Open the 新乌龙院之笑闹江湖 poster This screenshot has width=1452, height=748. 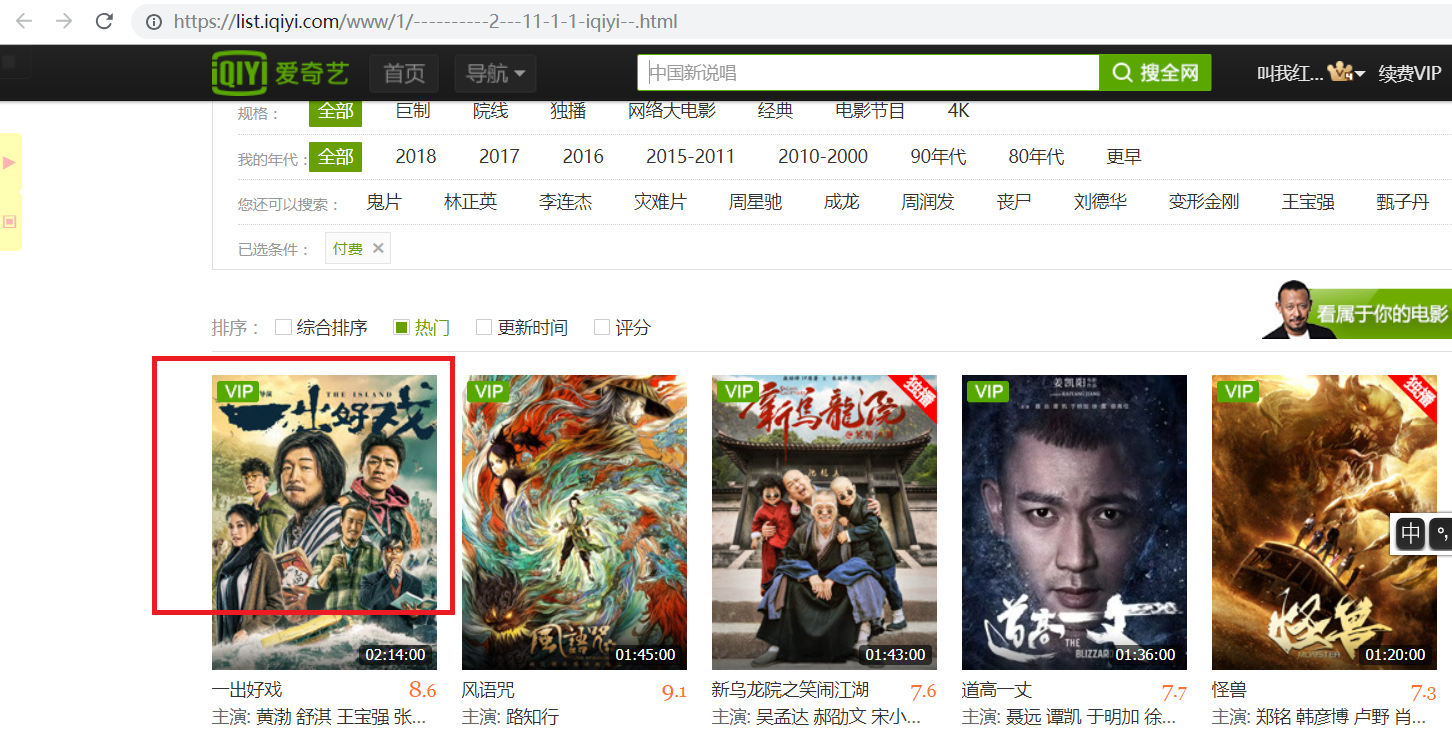pyautogui.click(x=825, y=522)
